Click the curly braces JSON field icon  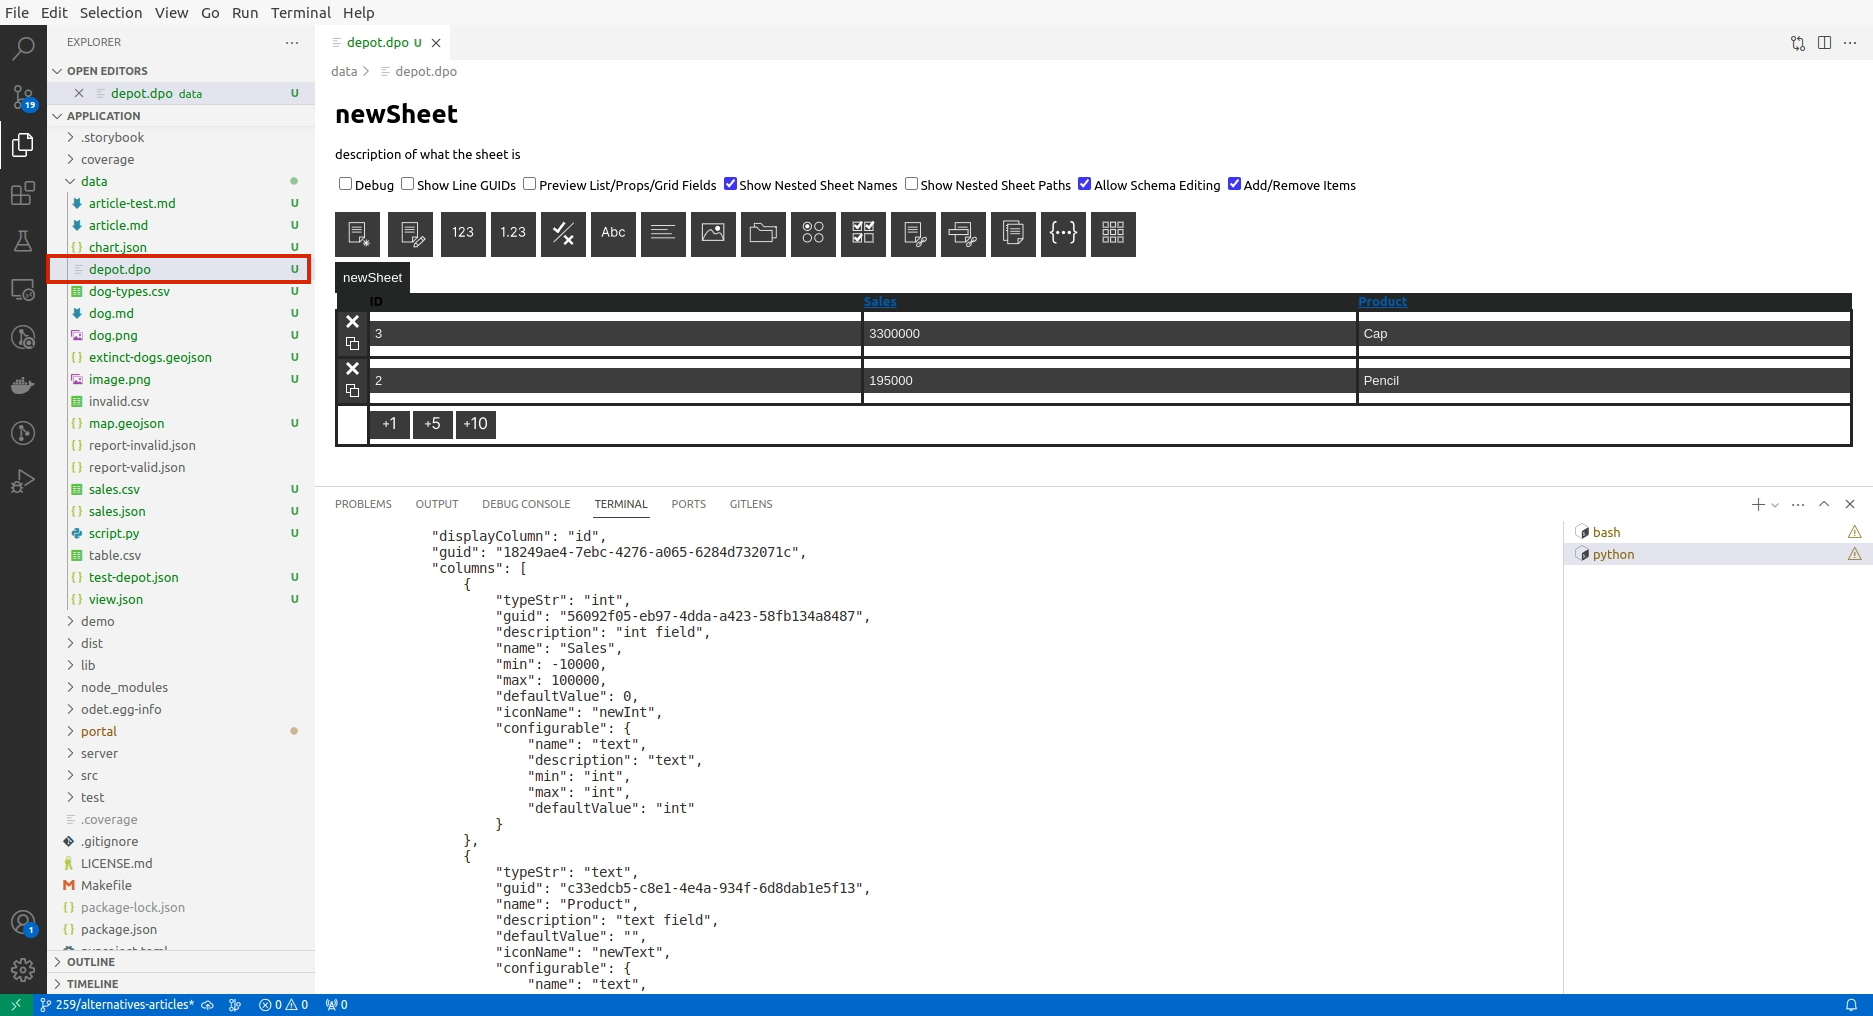click(1063, 234)
